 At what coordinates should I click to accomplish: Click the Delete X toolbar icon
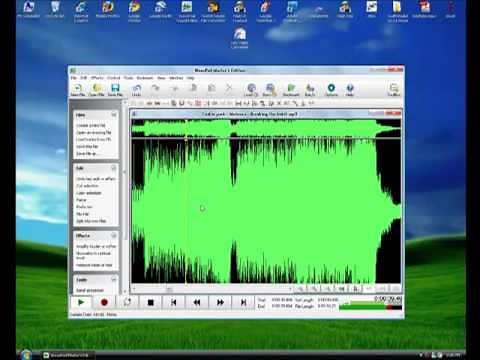coord(229,88)
